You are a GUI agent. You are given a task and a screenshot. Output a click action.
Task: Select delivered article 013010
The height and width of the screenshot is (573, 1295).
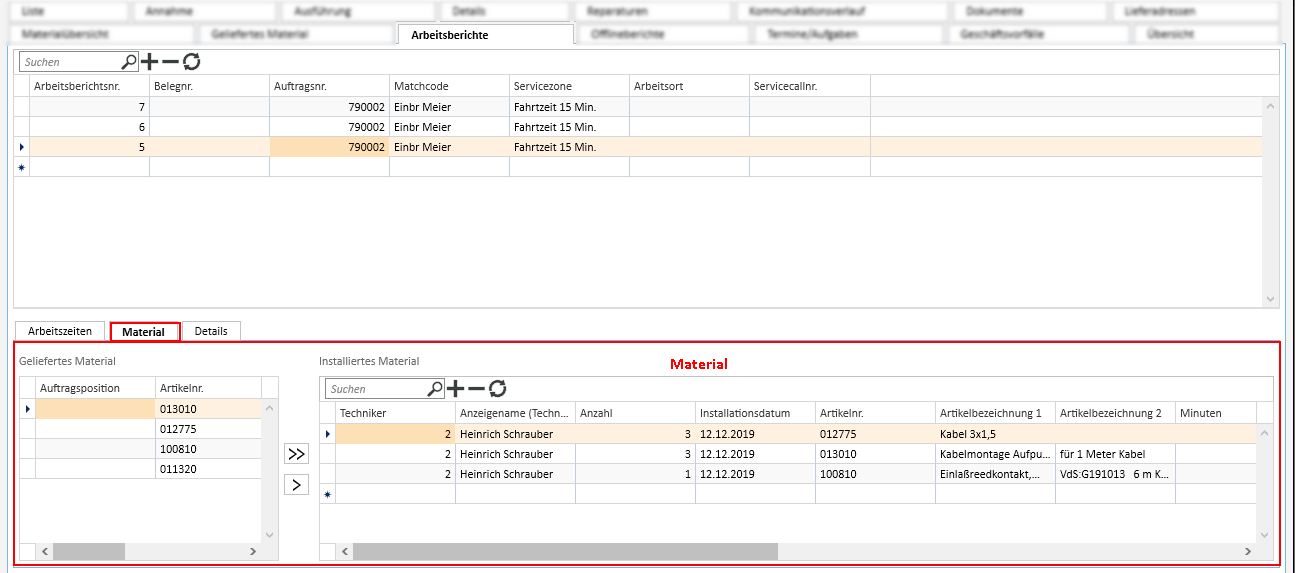(x=208, y=409)
